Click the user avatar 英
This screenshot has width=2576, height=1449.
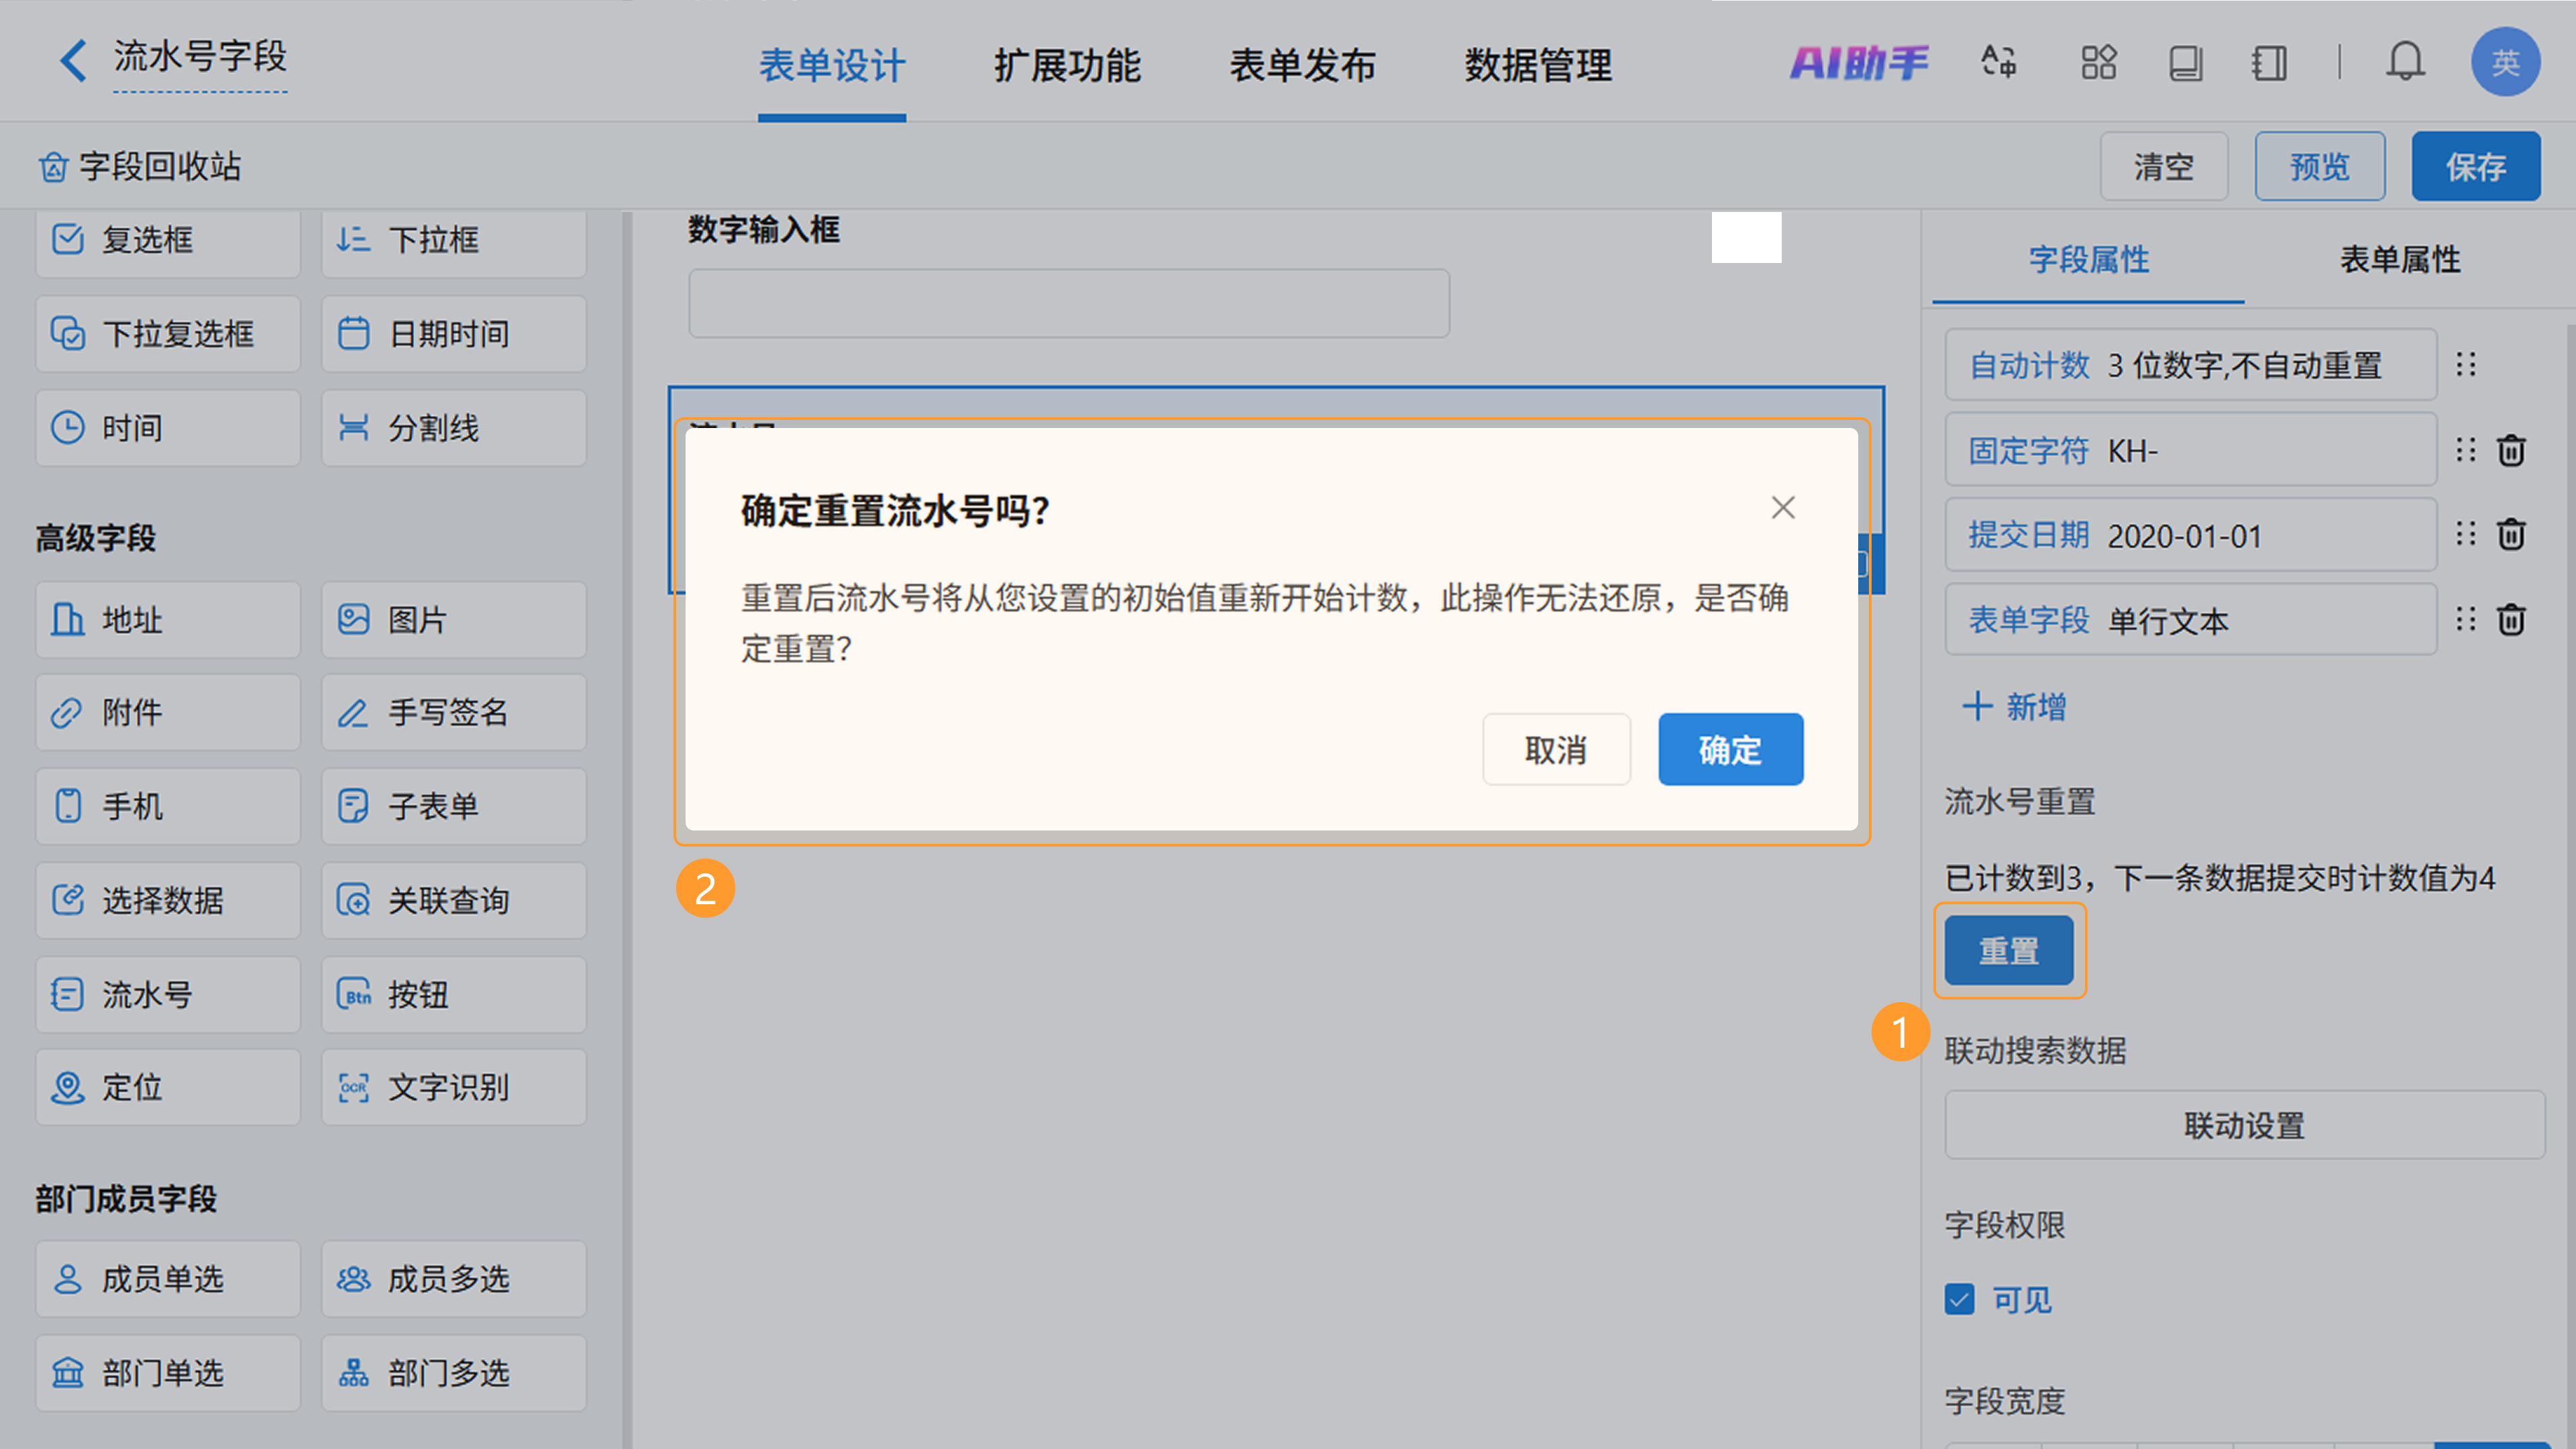point(2505,62)
